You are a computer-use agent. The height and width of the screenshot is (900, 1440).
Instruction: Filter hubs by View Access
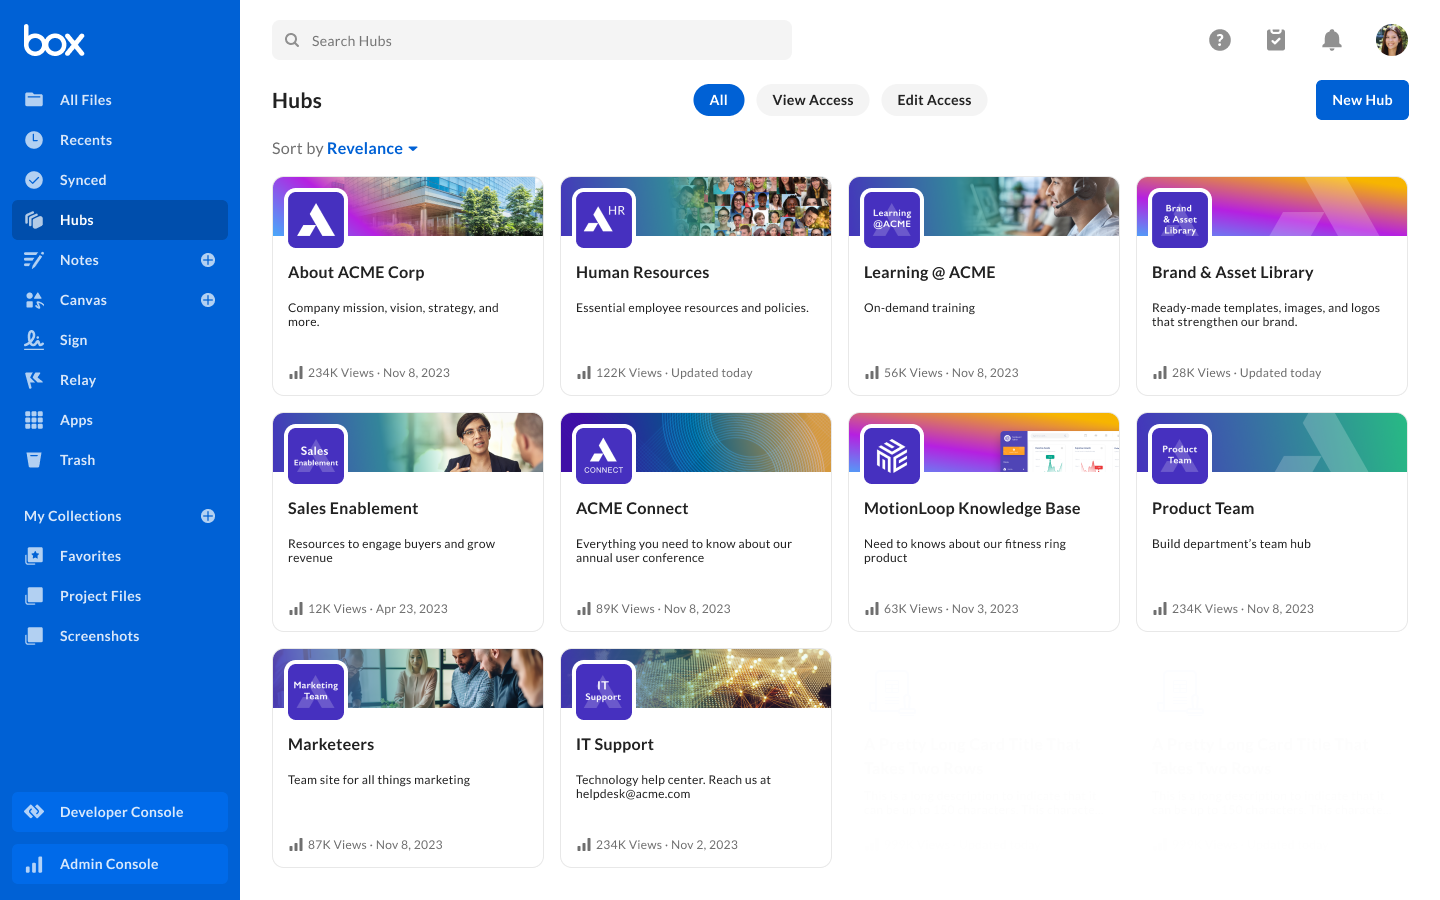tap(812, 100)
